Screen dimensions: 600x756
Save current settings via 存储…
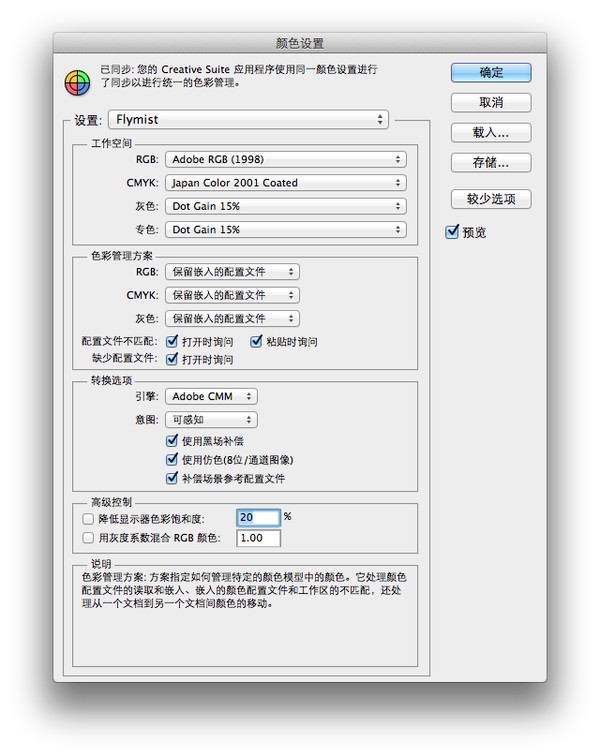coord(491,163)
